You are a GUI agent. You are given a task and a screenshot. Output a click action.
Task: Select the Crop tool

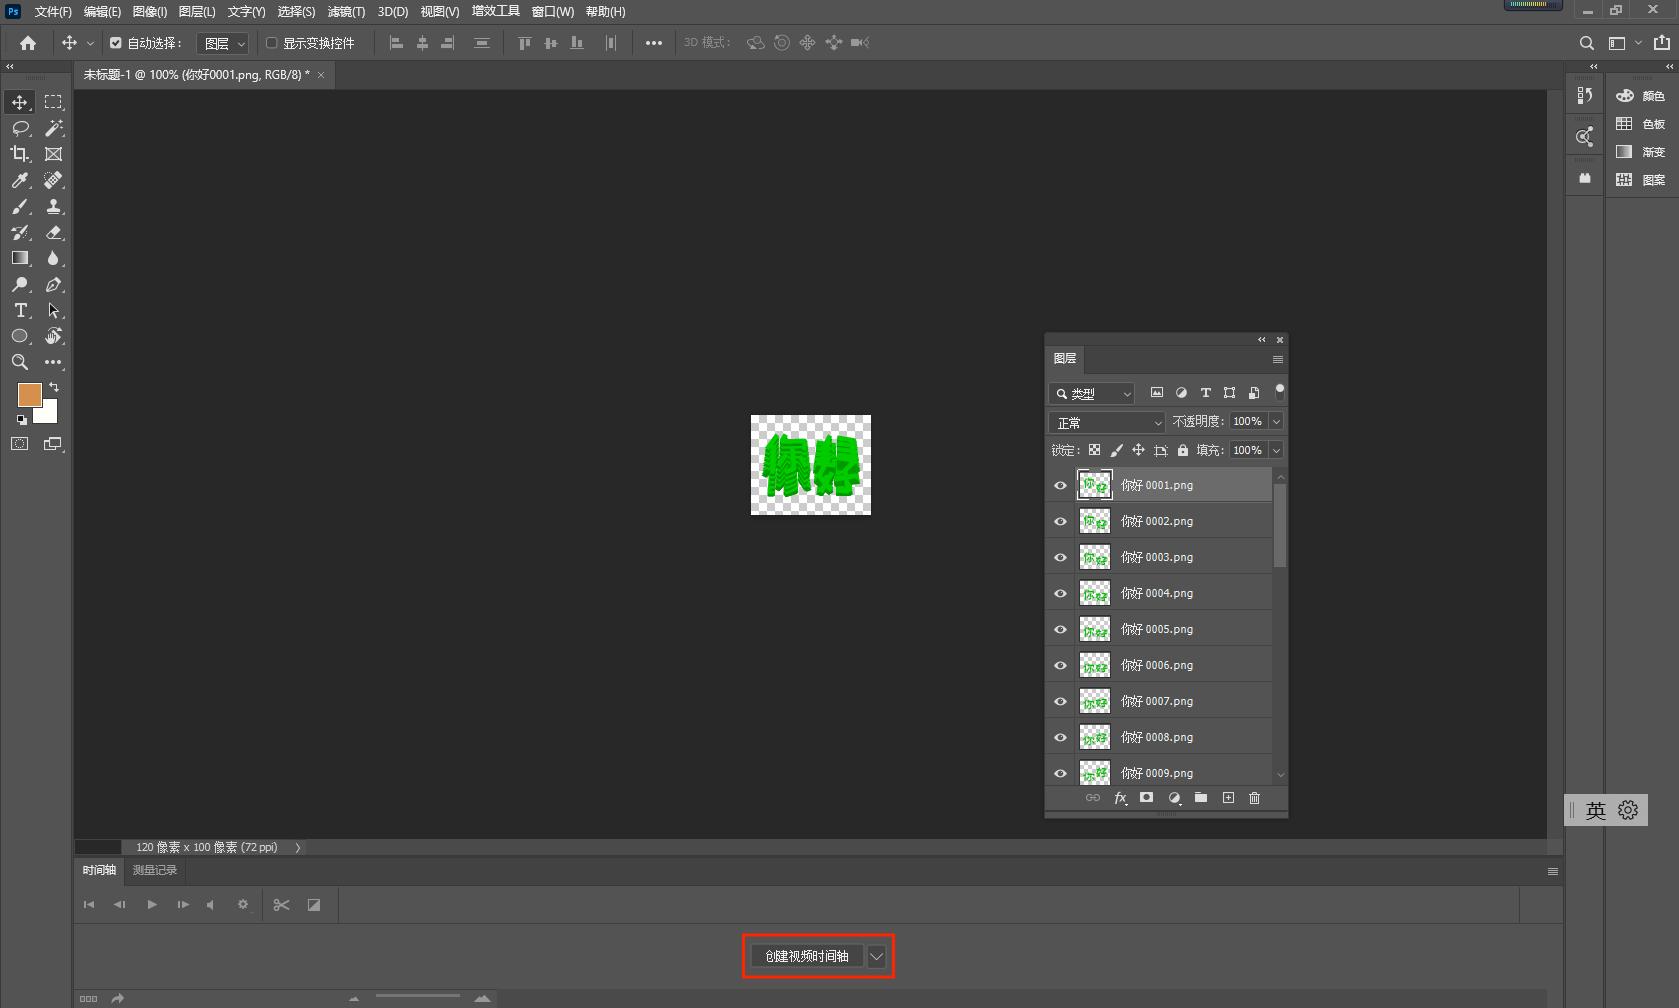pos(20,154)
